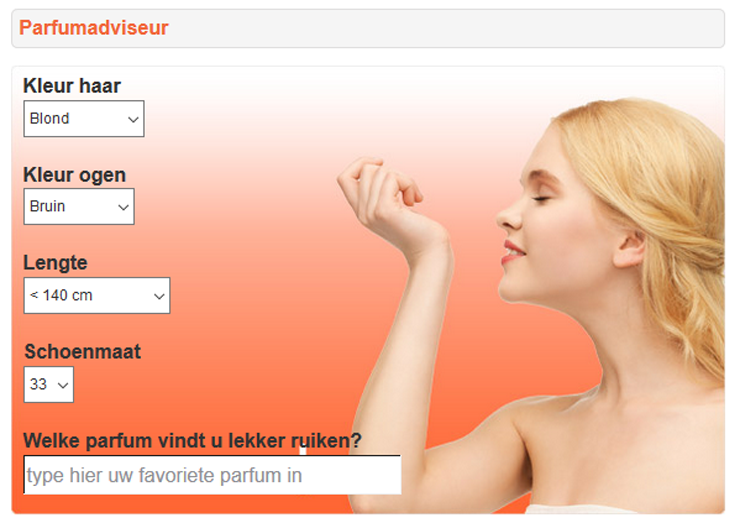Click the woman's blonde hair in the picture

point(670,189)
